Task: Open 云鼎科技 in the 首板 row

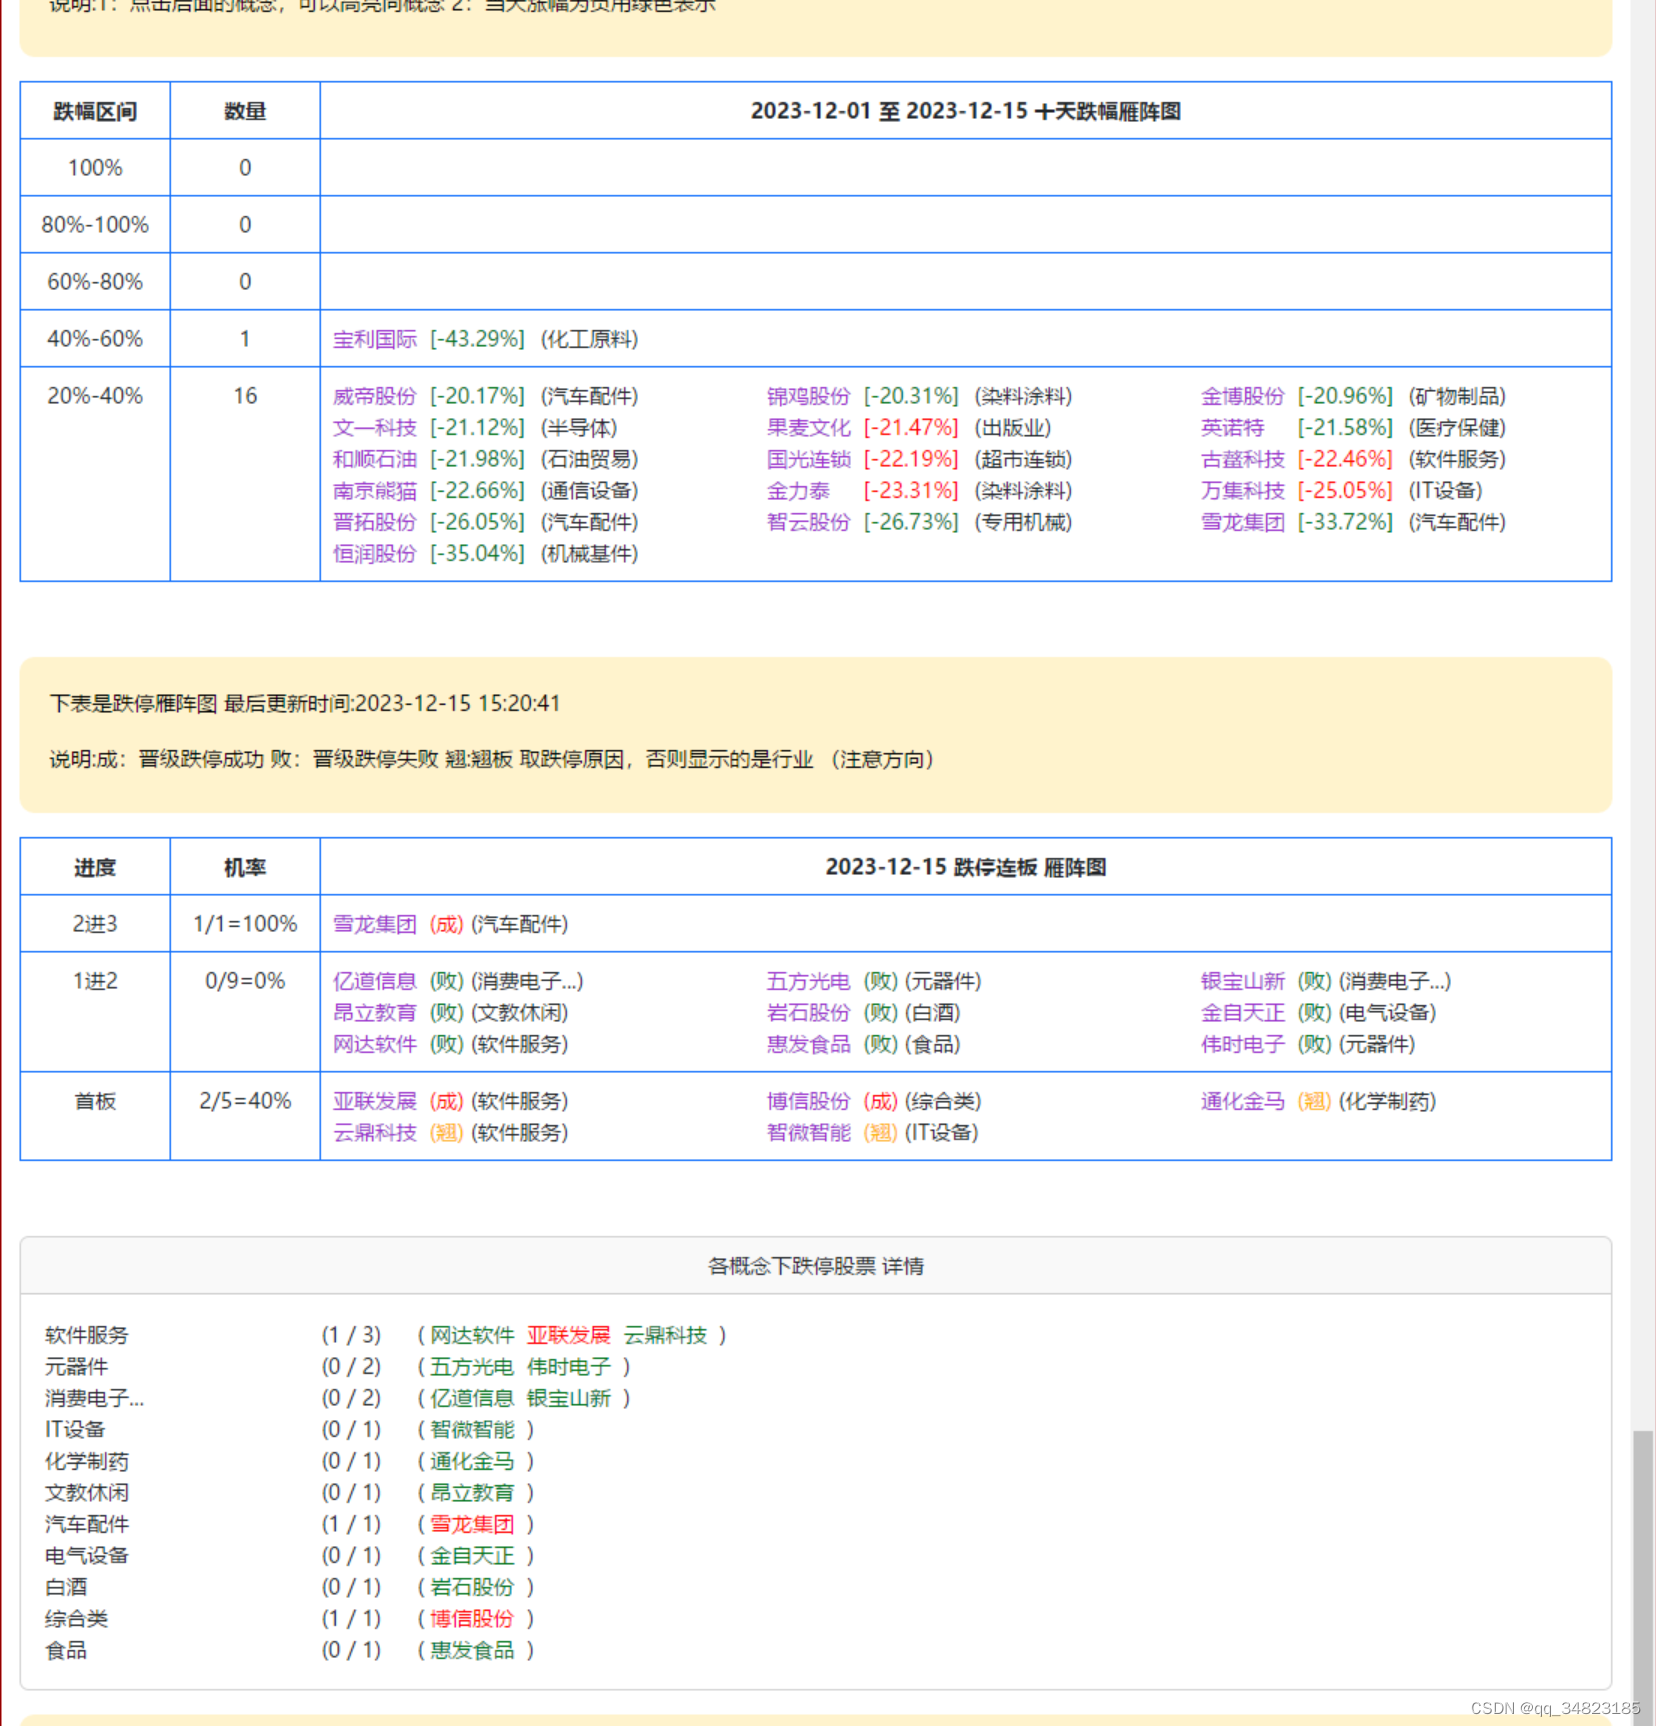Action: click(x=374, y=1133)
